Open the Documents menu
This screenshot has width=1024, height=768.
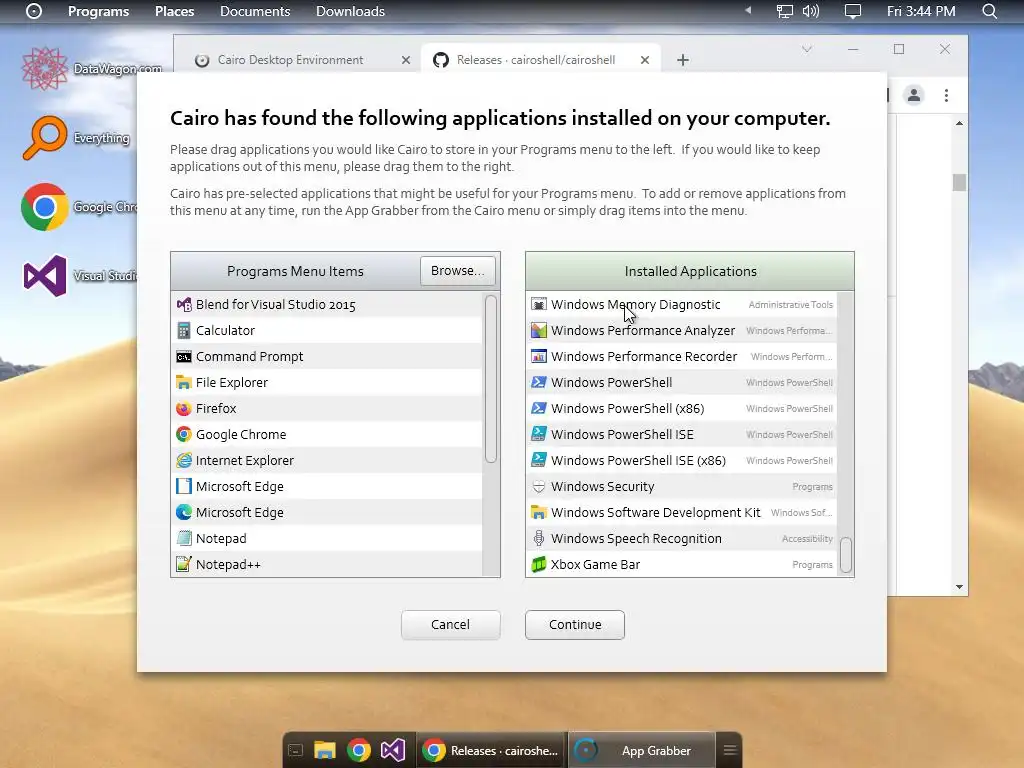tap(255, 11)
